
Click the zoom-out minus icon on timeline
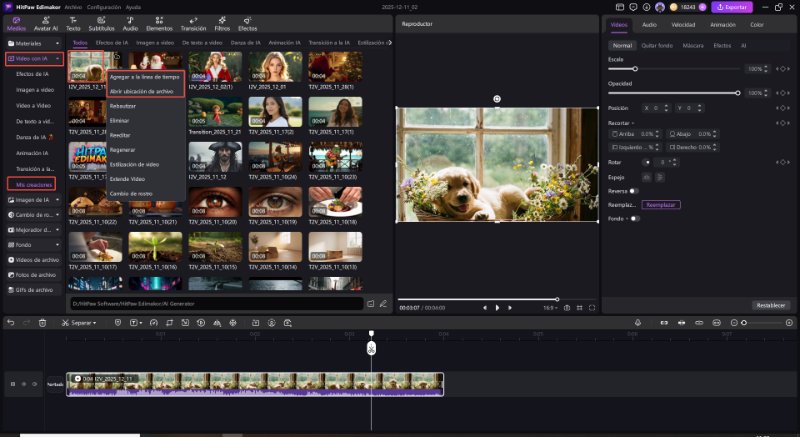click(x=734, y=323)
